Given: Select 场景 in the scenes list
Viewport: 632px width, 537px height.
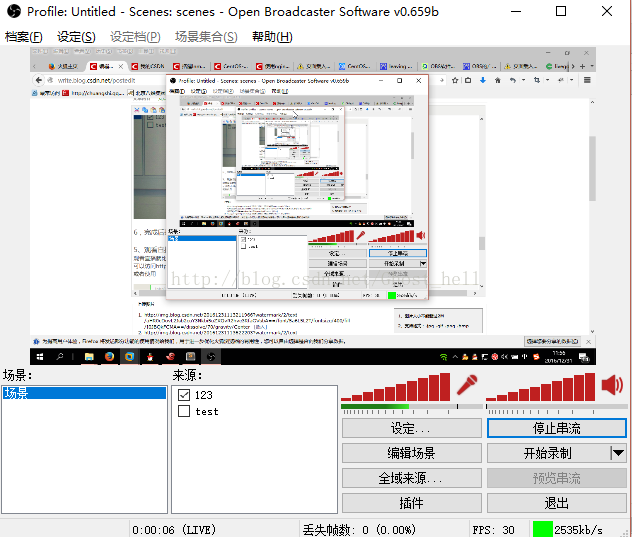Looking at the screenshot, I should click(84, 393).
